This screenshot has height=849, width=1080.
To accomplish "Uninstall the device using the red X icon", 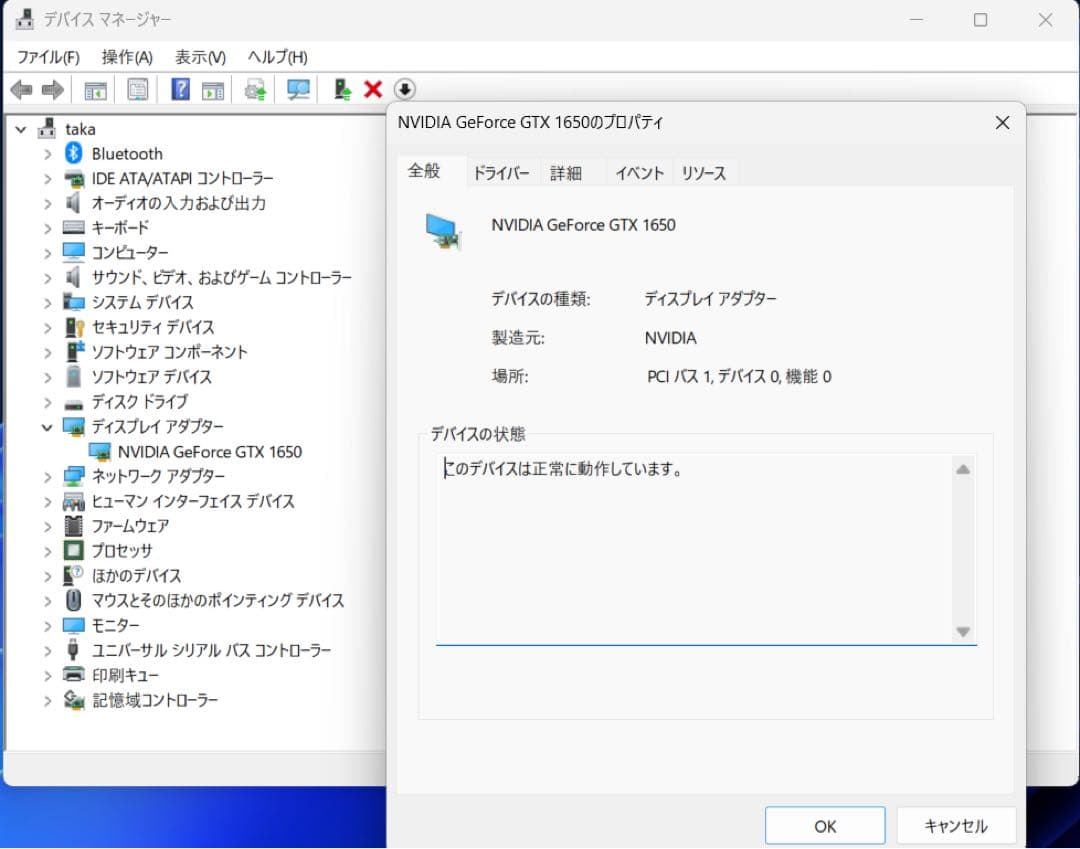I will tap(371, 89).
